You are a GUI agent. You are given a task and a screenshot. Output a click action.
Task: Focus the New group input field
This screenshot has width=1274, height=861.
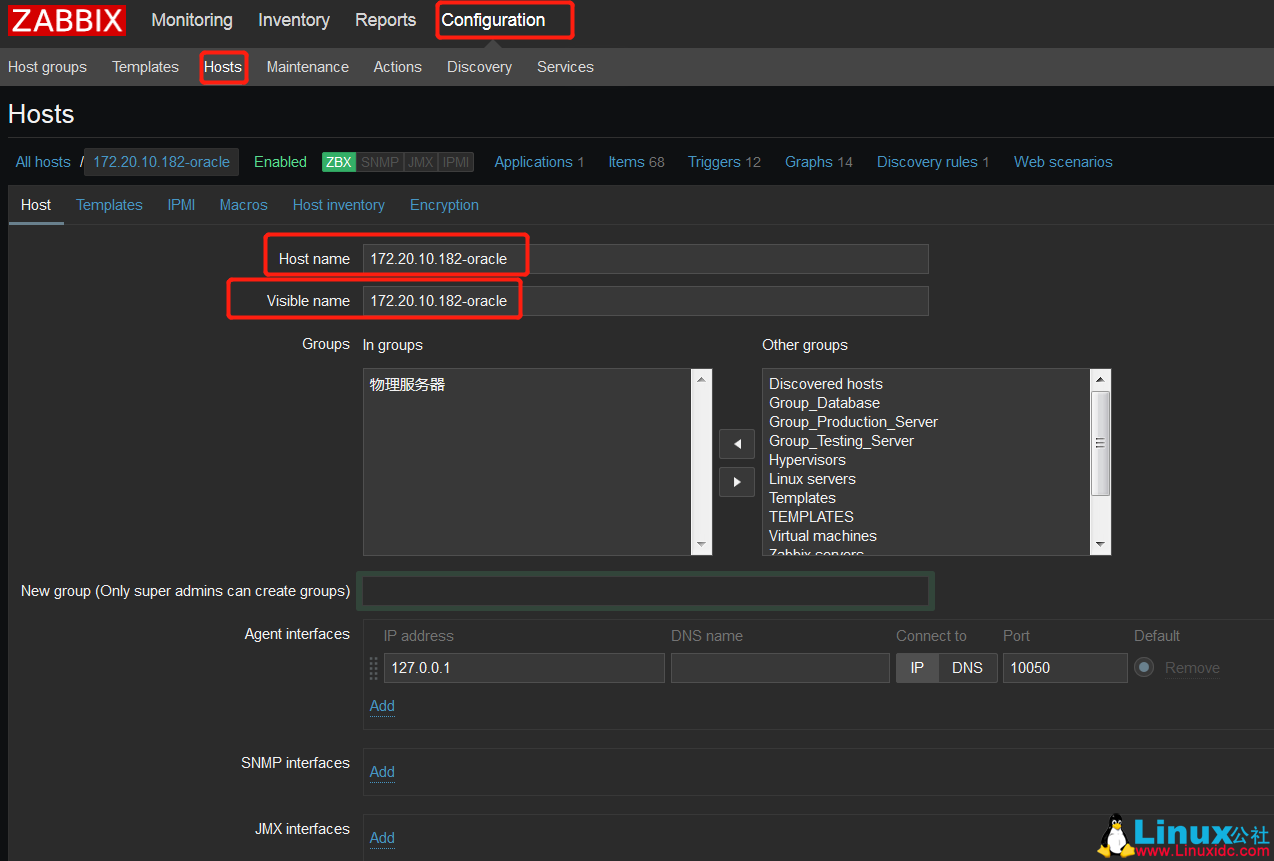tap(644, 591)
